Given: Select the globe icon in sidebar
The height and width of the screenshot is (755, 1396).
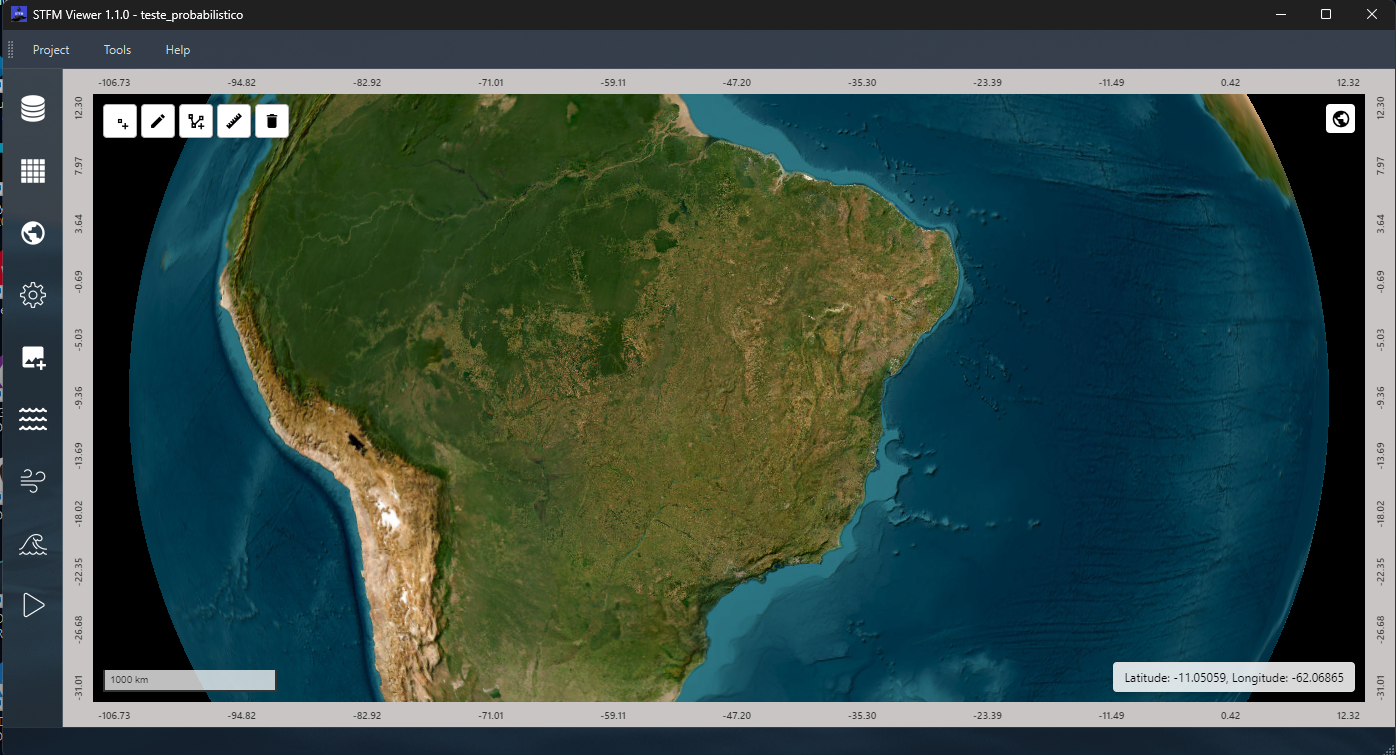Looking at the screenshot, I should tap(33, 233).
